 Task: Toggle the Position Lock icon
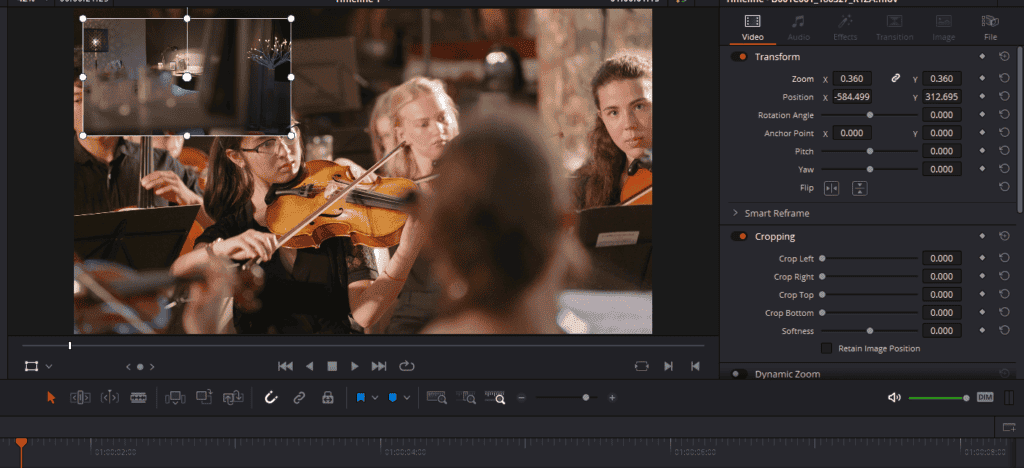pos(328,398)
